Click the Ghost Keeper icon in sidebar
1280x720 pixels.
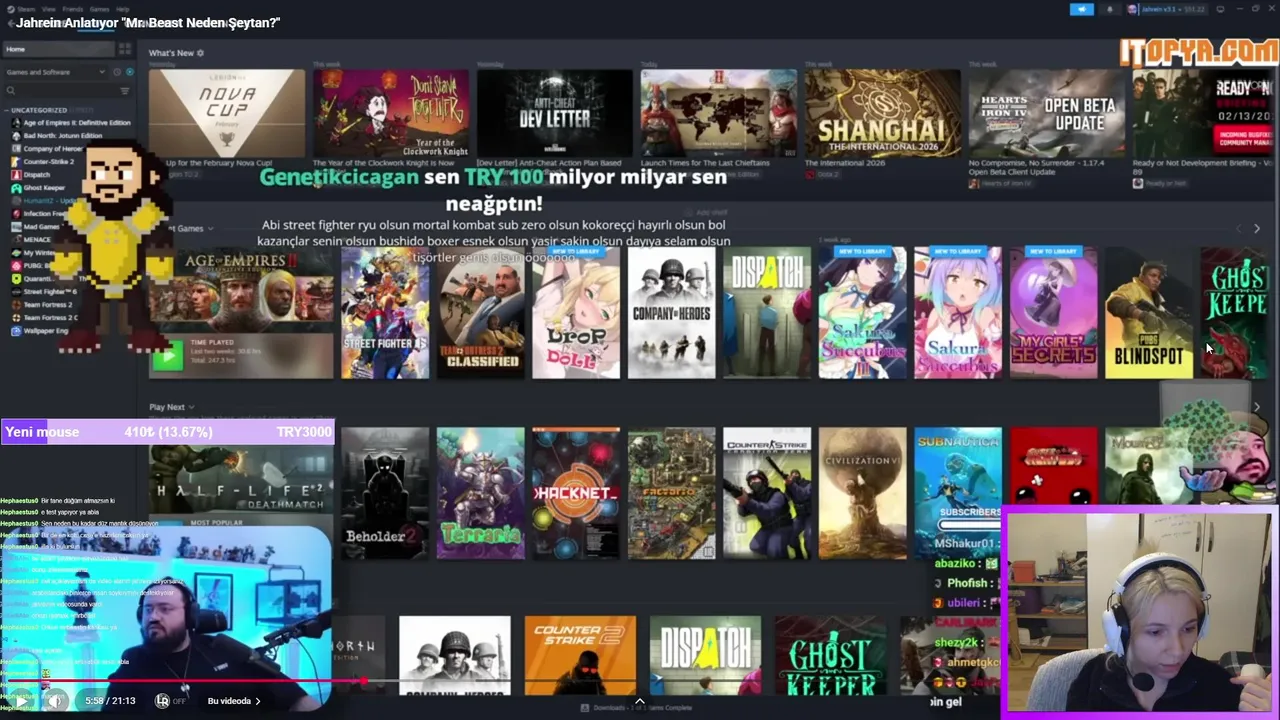16,188
